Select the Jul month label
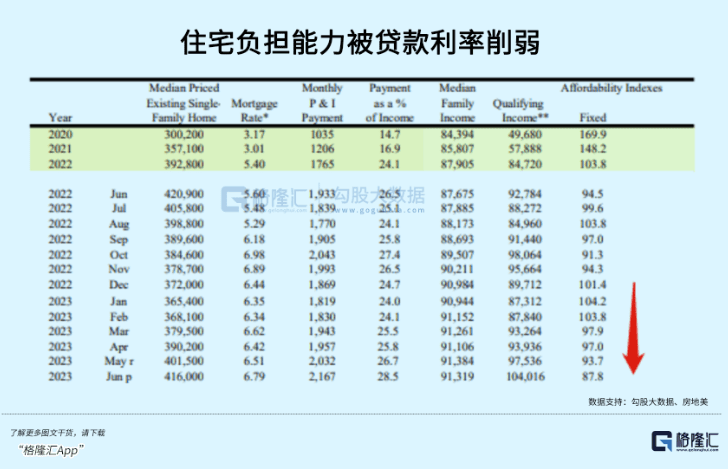The image size is (728, 469). point(119,208)
